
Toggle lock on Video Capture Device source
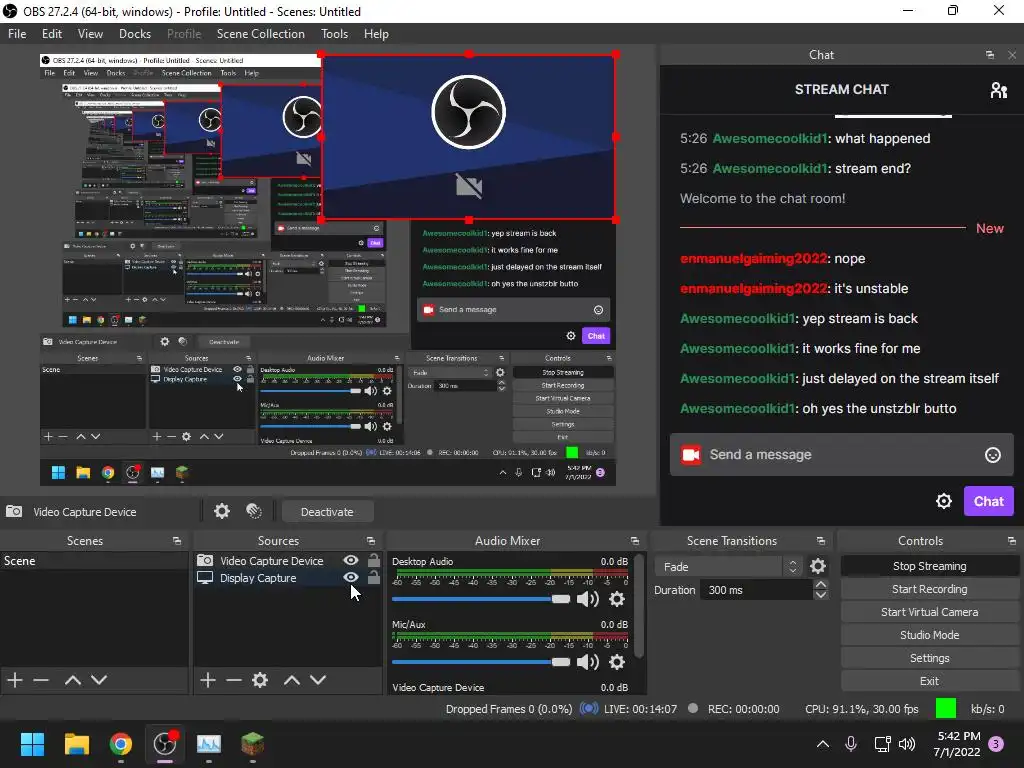374,560
